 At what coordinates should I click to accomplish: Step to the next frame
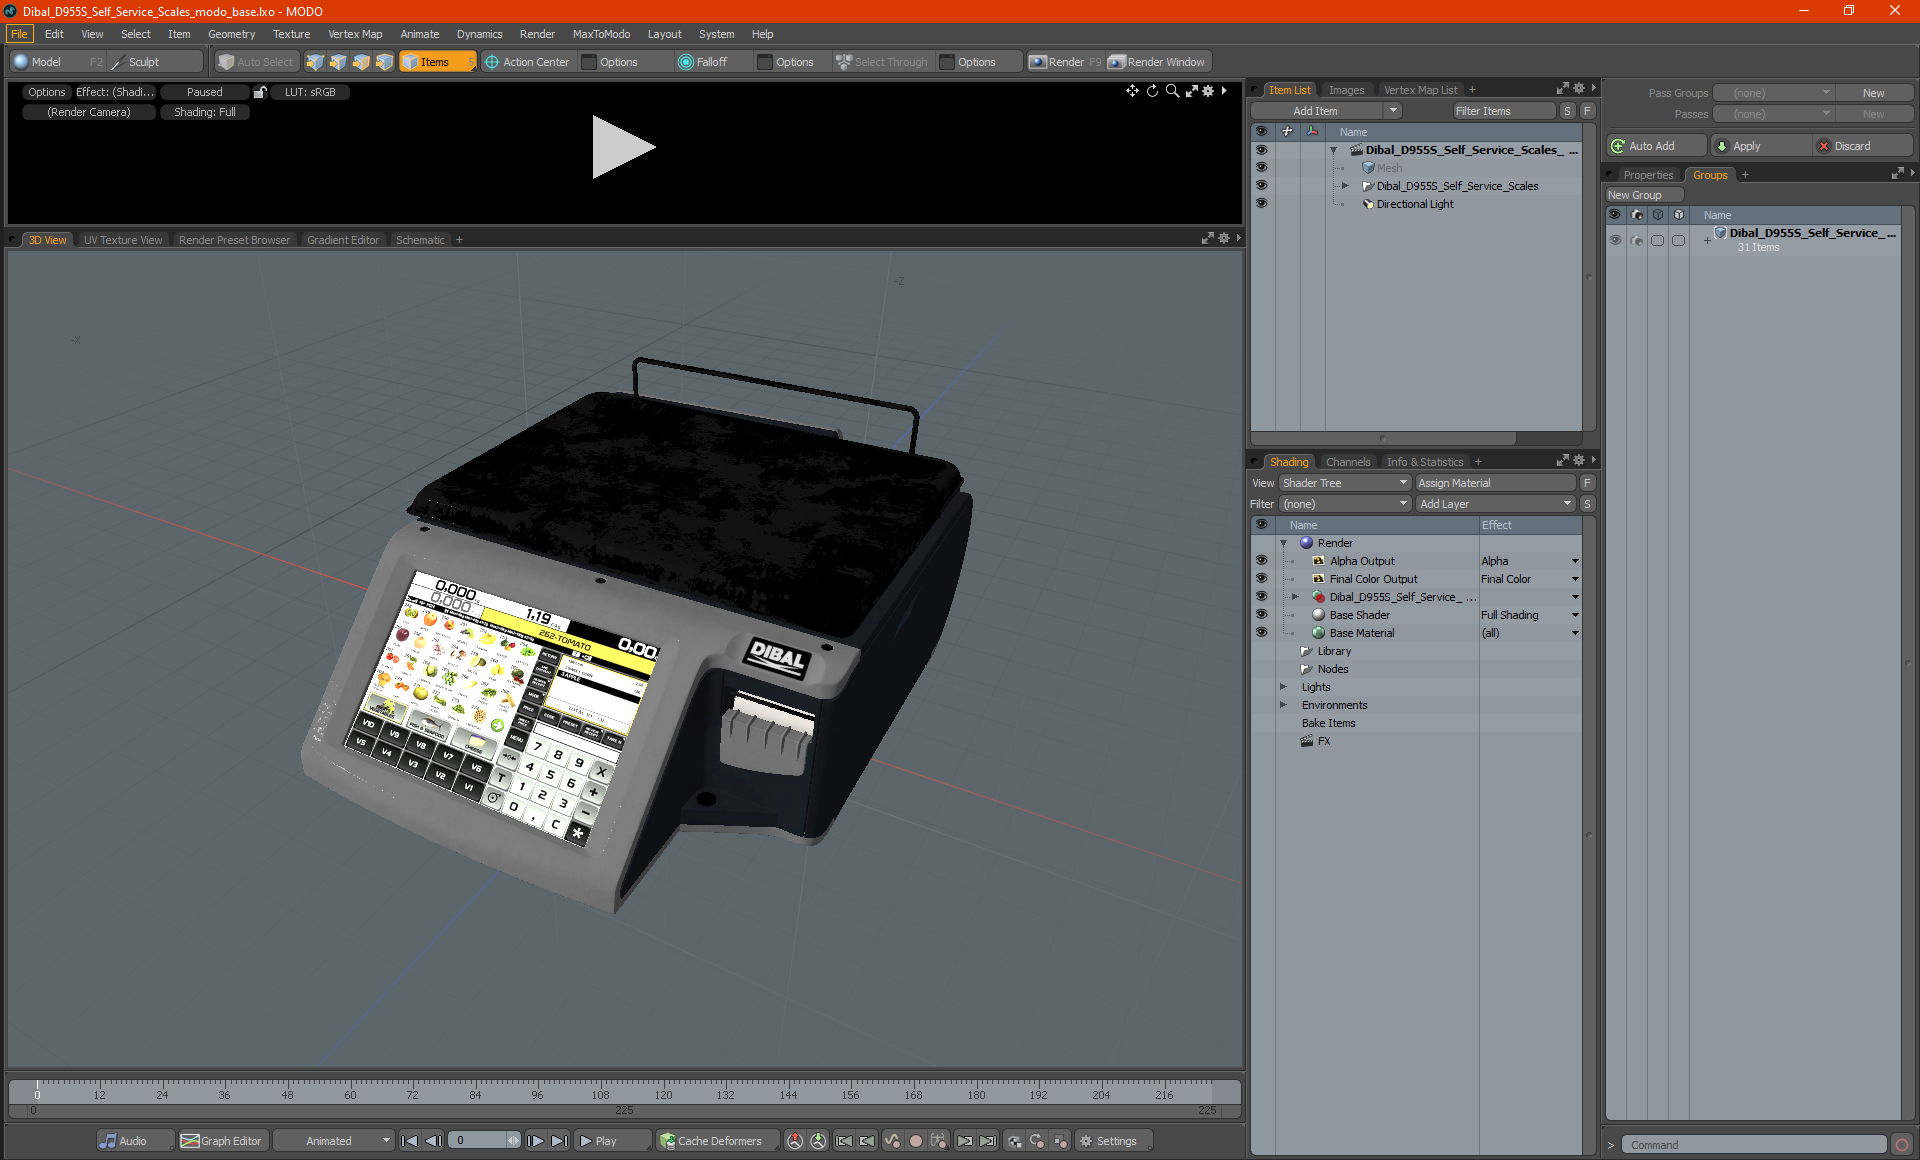click(x=535, y=1141)
